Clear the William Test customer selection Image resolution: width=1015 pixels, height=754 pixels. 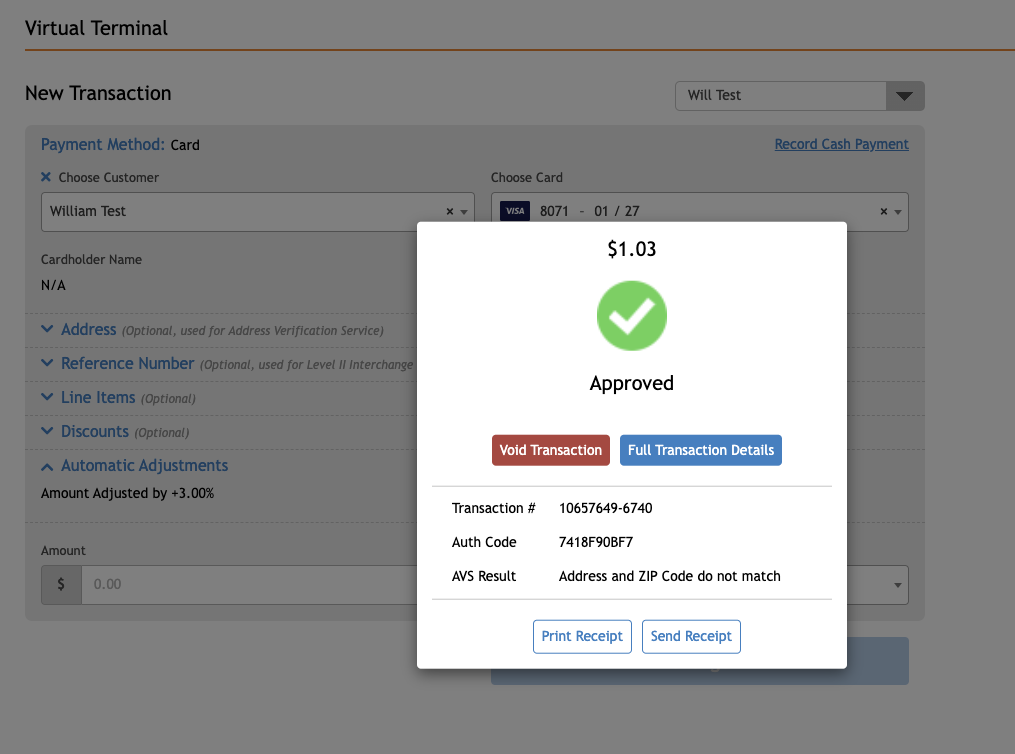click(x=449, y=212)
